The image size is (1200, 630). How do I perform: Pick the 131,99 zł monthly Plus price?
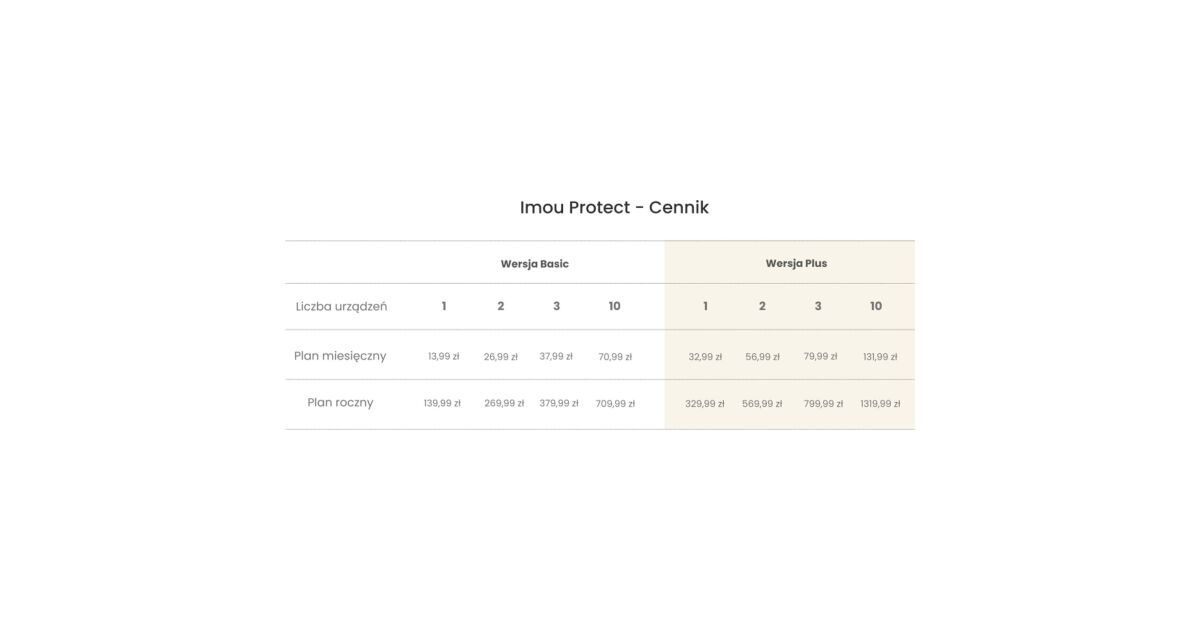point(880,357)
